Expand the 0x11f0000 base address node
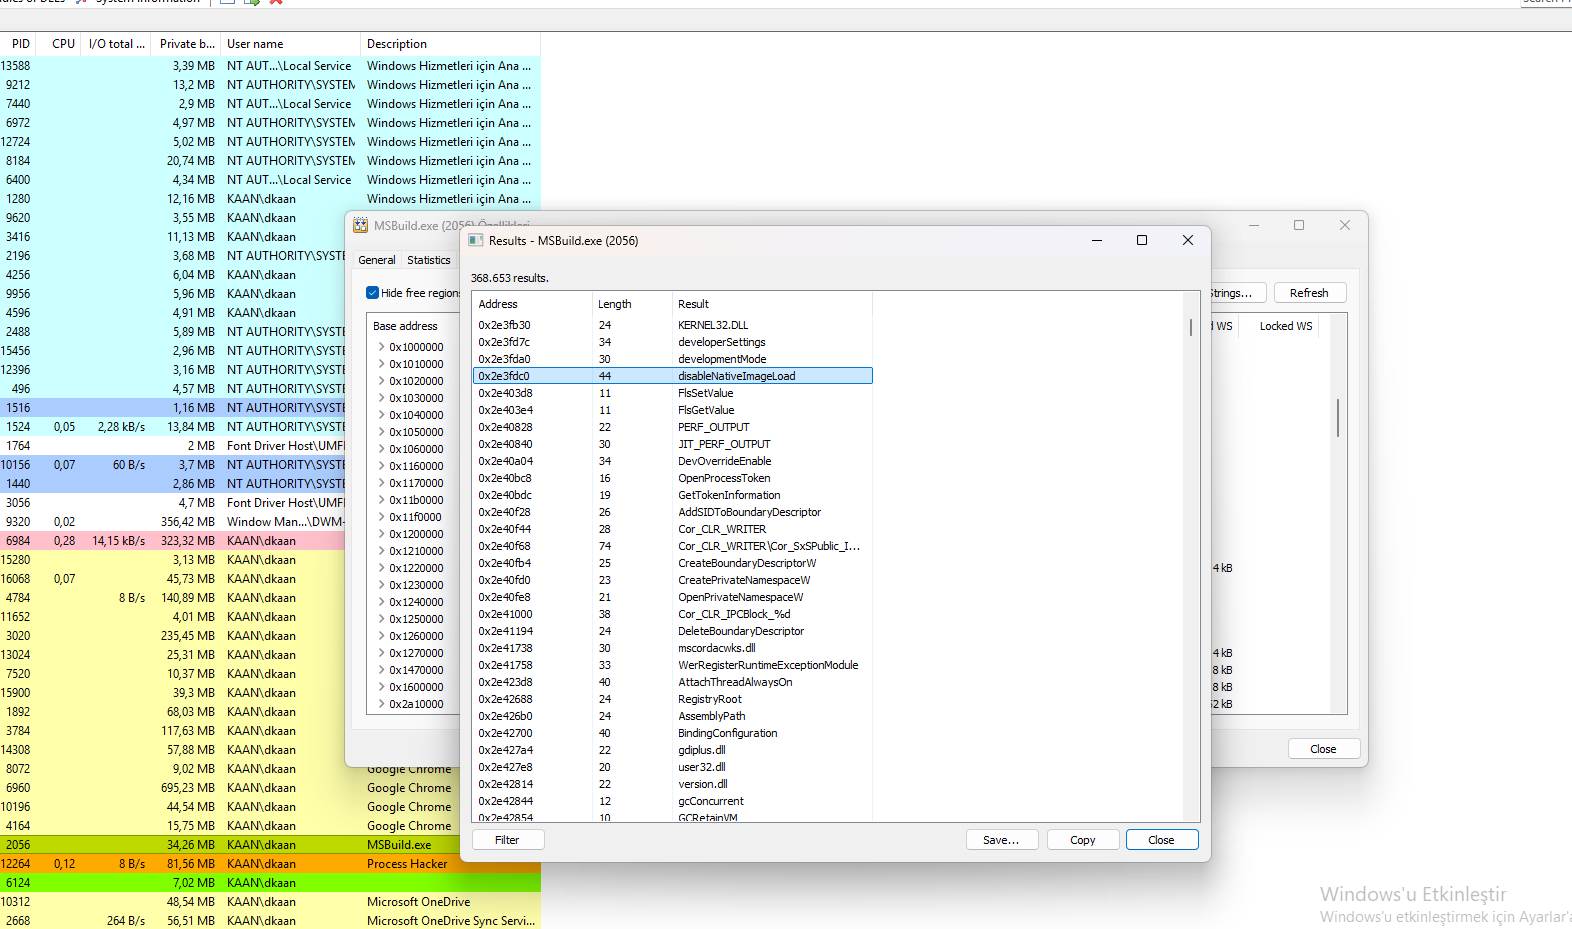 click(x=381, y=517)
